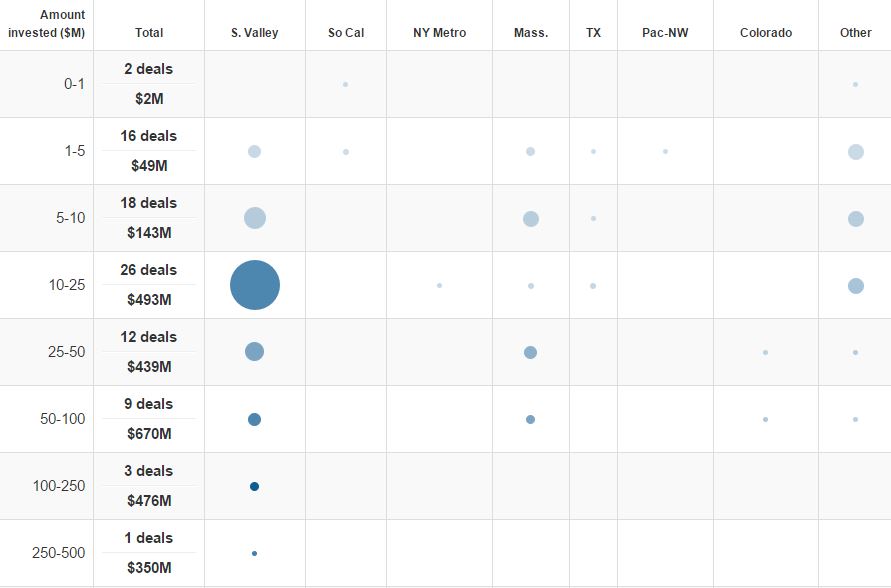
Task: Click the Other bubble in 1-5 row
Action: pyautogui.click(x=856, y=152)
